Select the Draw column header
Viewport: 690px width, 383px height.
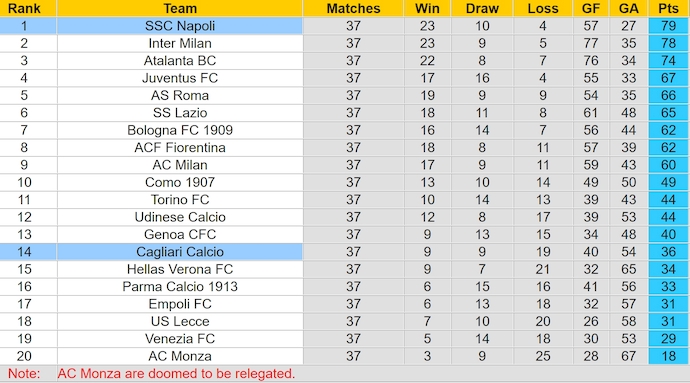pyautogui.click(x=482, y=8)
